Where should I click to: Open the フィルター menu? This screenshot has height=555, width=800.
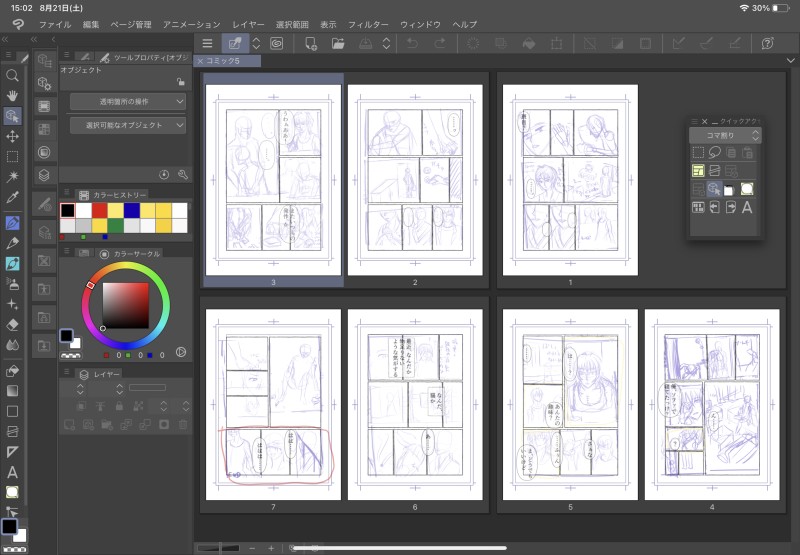click(x=369, y=23)
